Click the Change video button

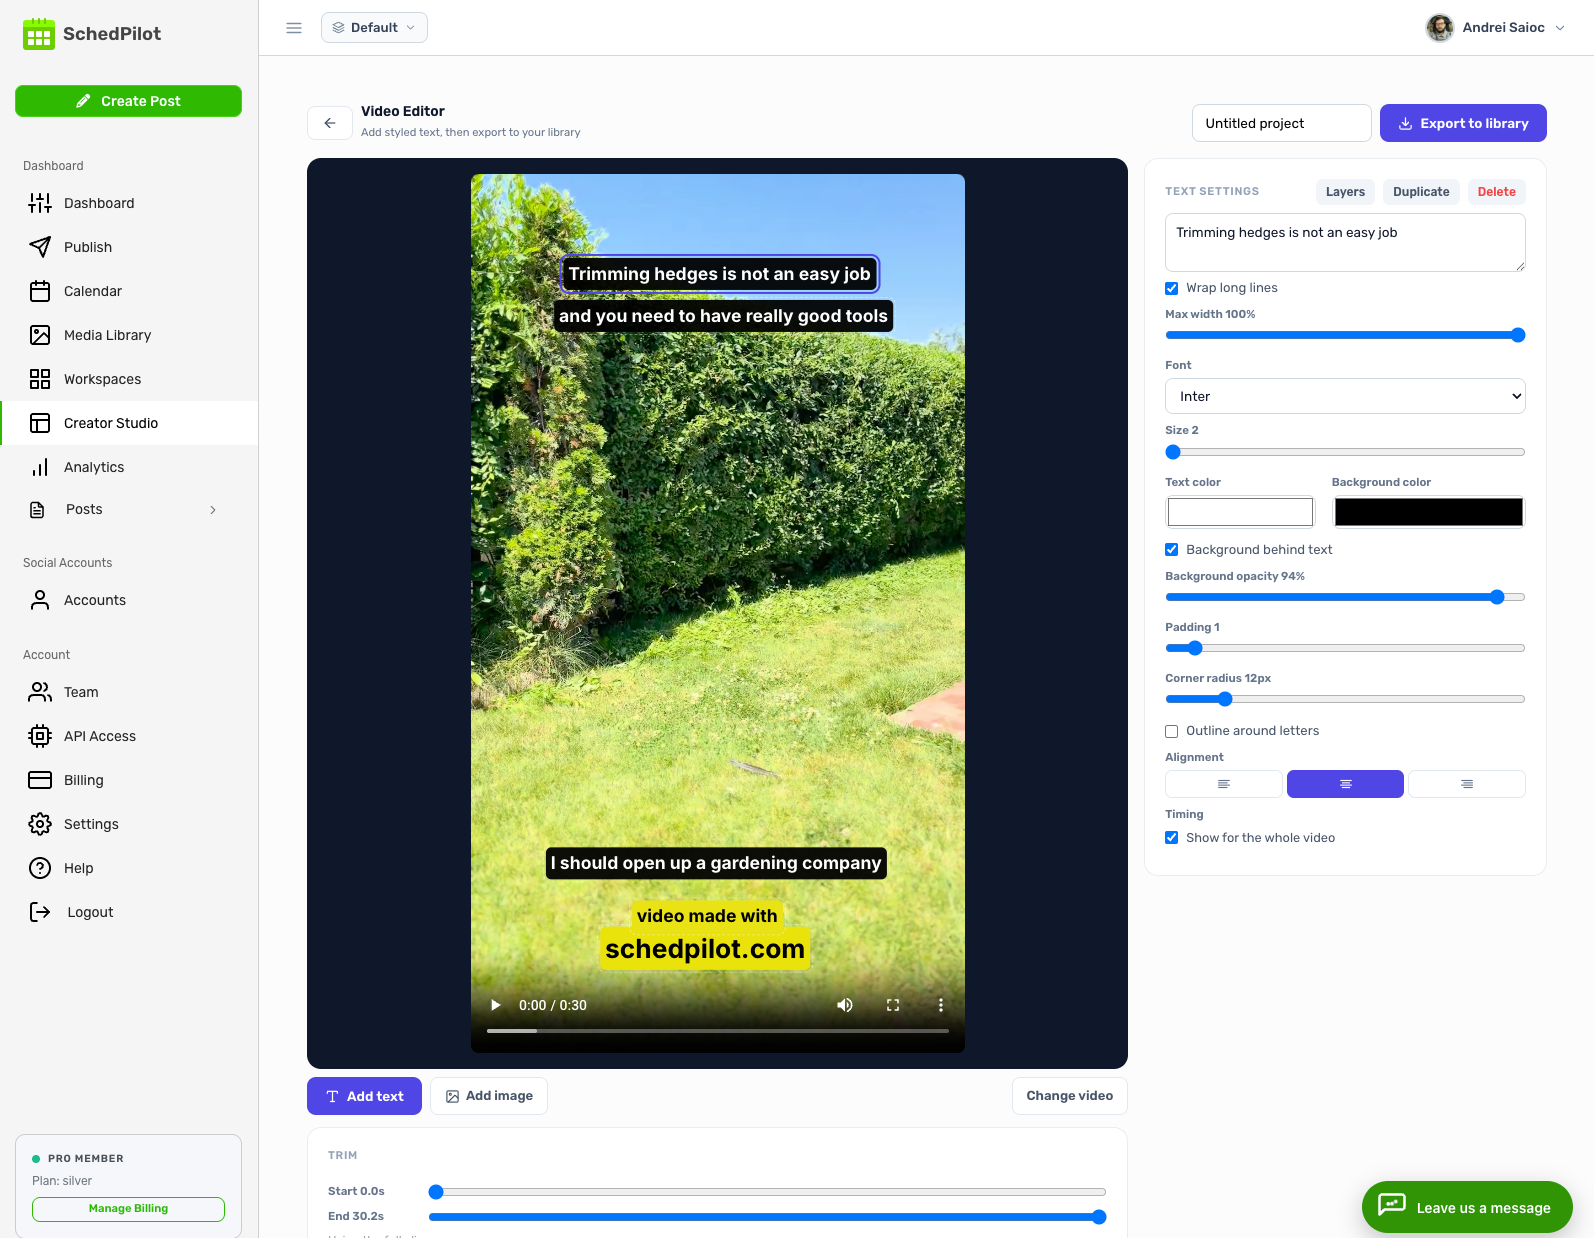point(1069,1096)
